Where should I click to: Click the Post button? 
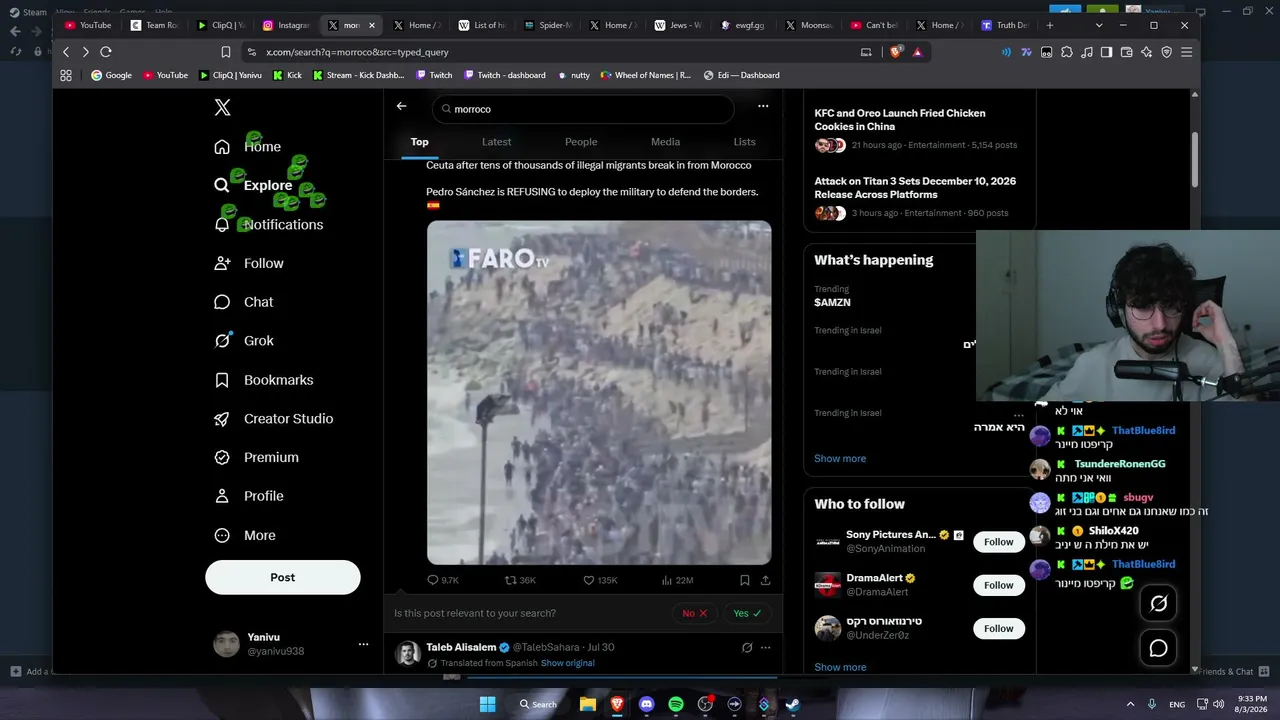tap(283, 577)
